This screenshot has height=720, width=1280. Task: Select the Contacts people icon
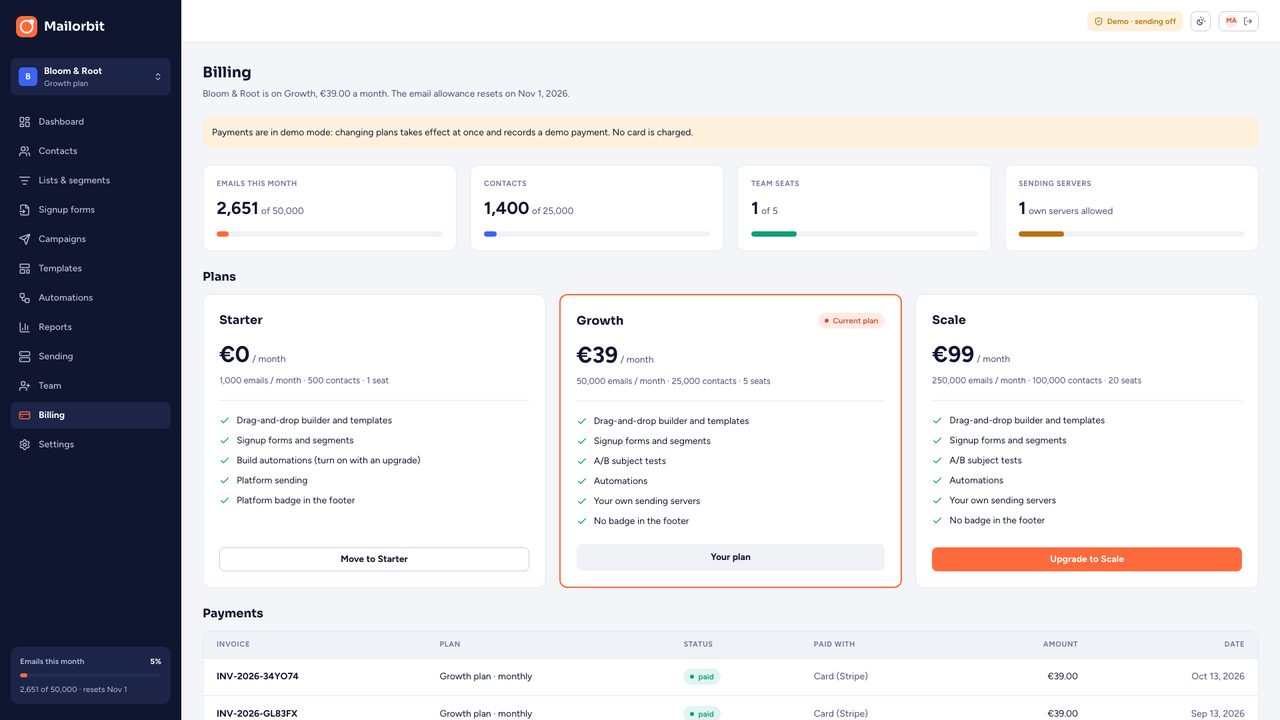tap(25, 151)
